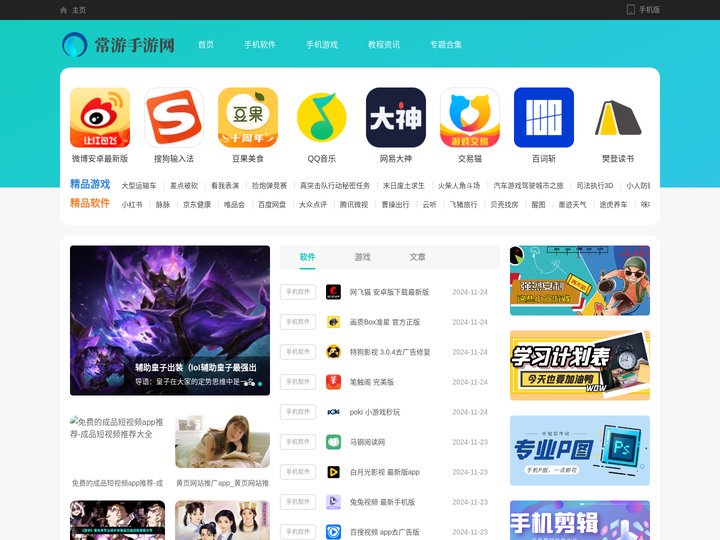
Task: Click the home icon beside 主页
Action: pyautogui.click(x=63, y=10)
